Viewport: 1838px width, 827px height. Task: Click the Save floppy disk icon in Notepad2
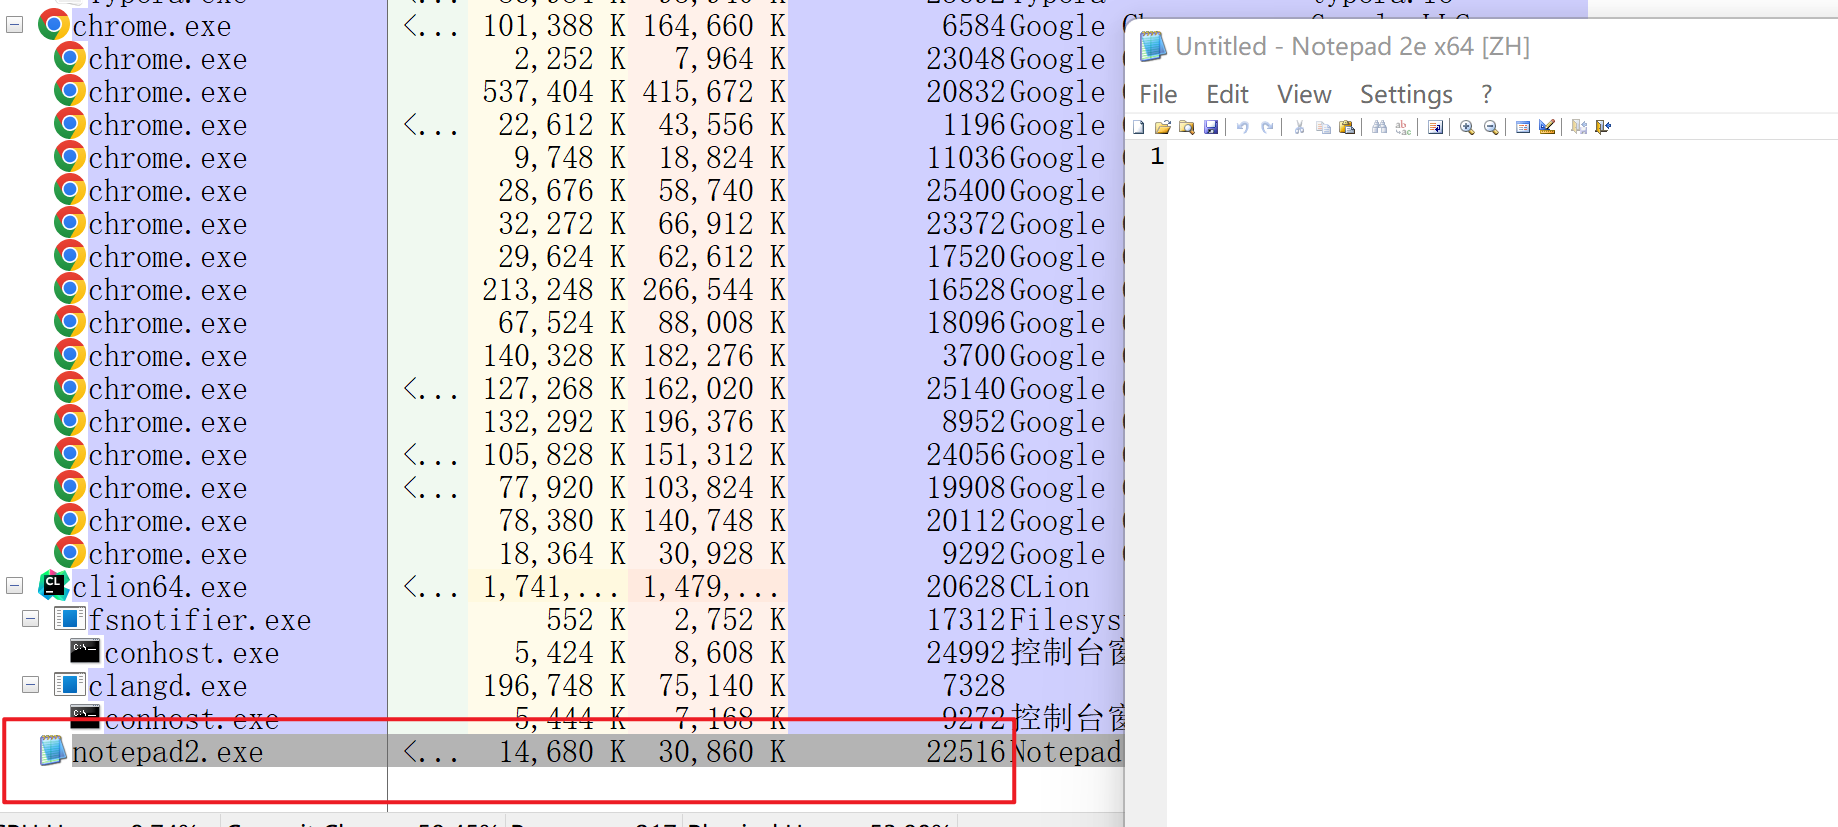(1211, 127)
